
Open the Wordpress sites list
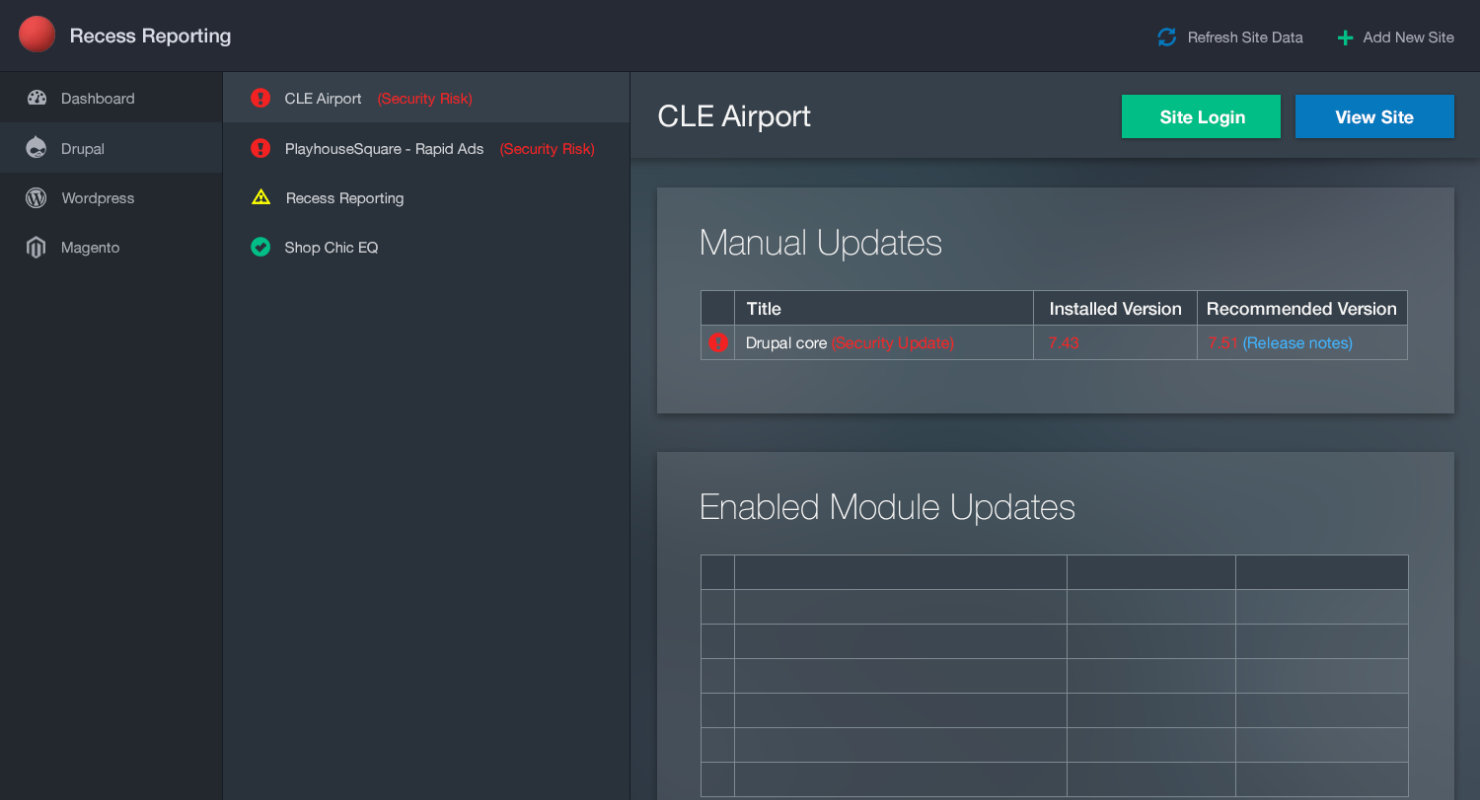pyautogui.click(x=111, y=198)
